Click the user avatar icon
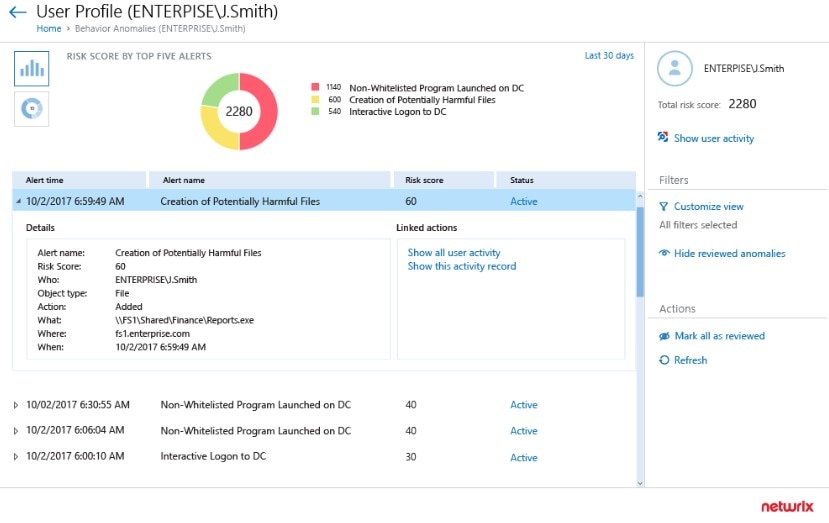Image resolution: width=829 pixels, height=523 pixels. pos(675,68)
